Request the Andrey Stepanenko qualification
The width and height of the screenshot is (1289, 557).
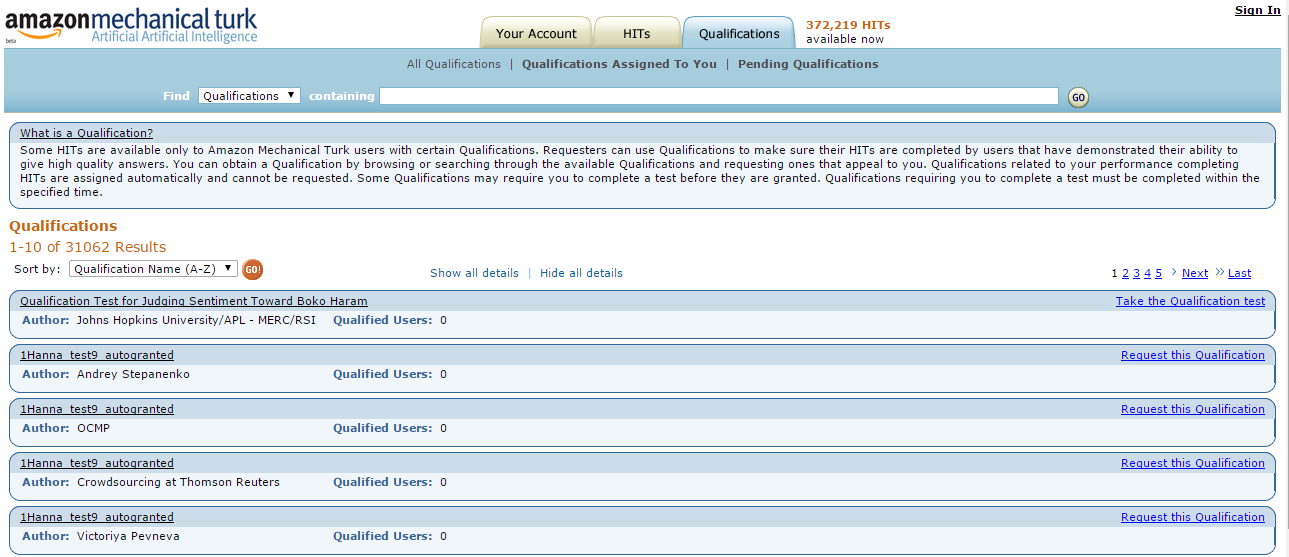(x=1193, y=355)
